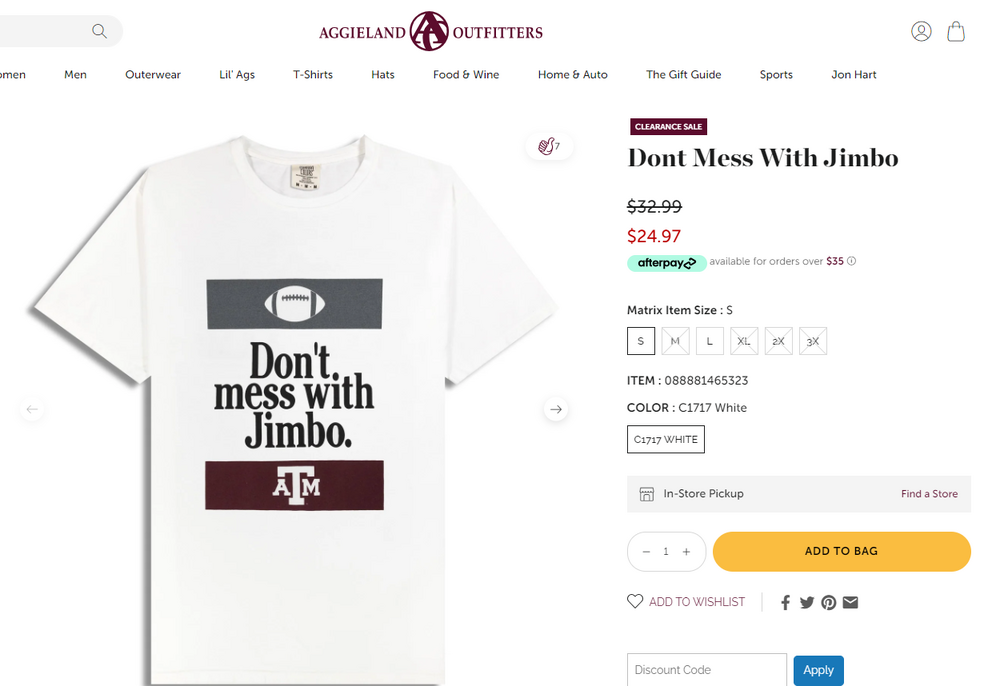
Task: Open the Outerwear menu
Action: coord(153,74)
